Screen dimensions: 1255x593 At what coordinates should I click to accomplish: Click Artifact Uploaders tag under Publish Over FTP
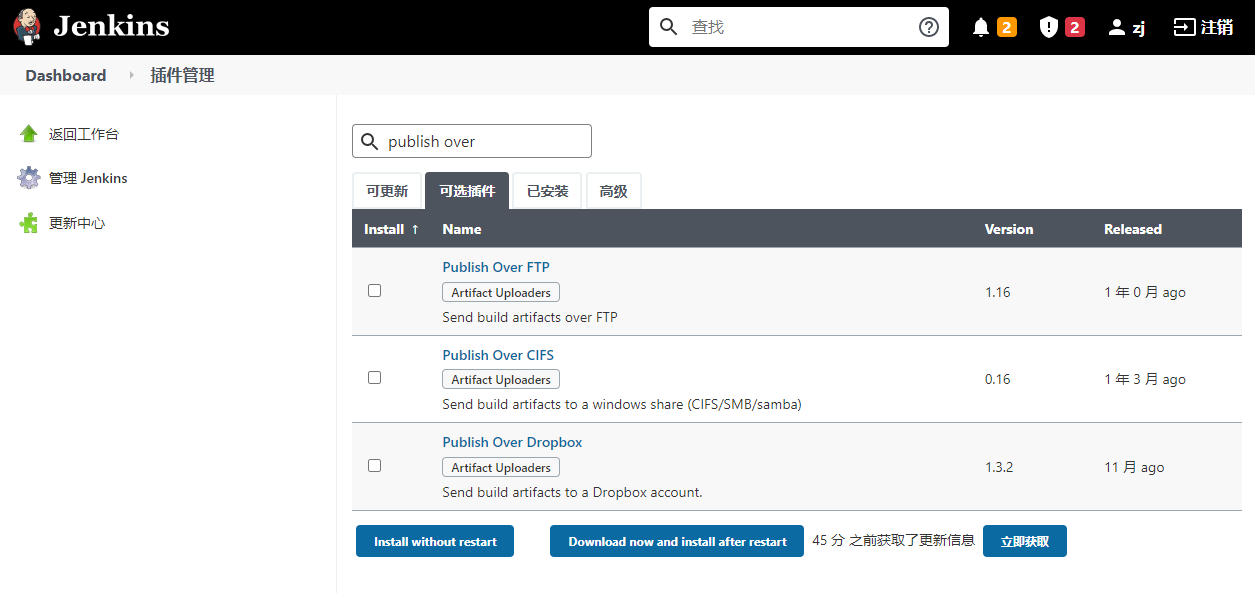pos(501,292)
